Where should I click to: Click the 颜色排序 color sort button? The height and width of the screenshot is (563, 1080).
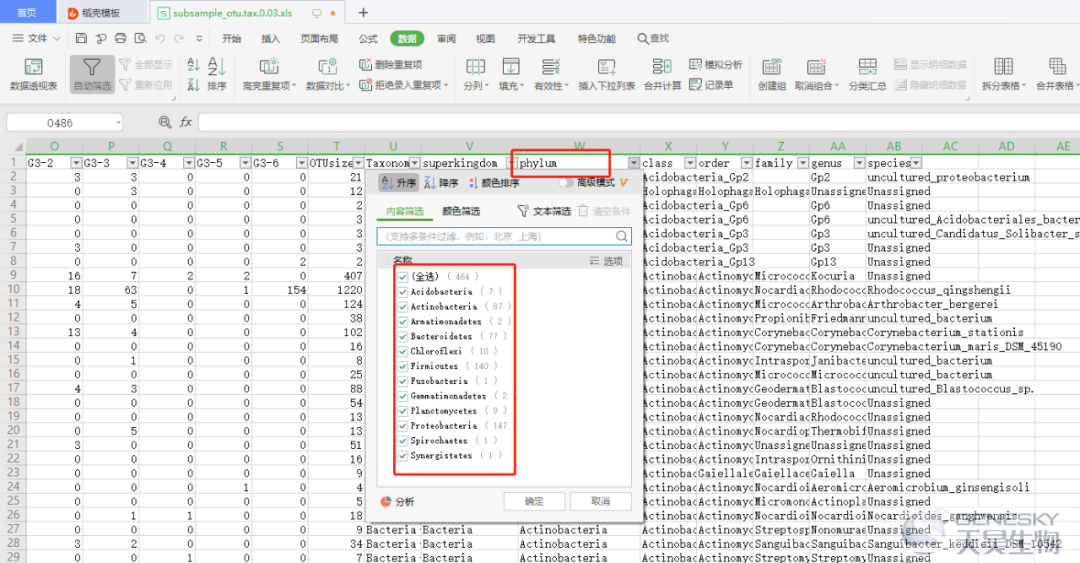(494, 183)
